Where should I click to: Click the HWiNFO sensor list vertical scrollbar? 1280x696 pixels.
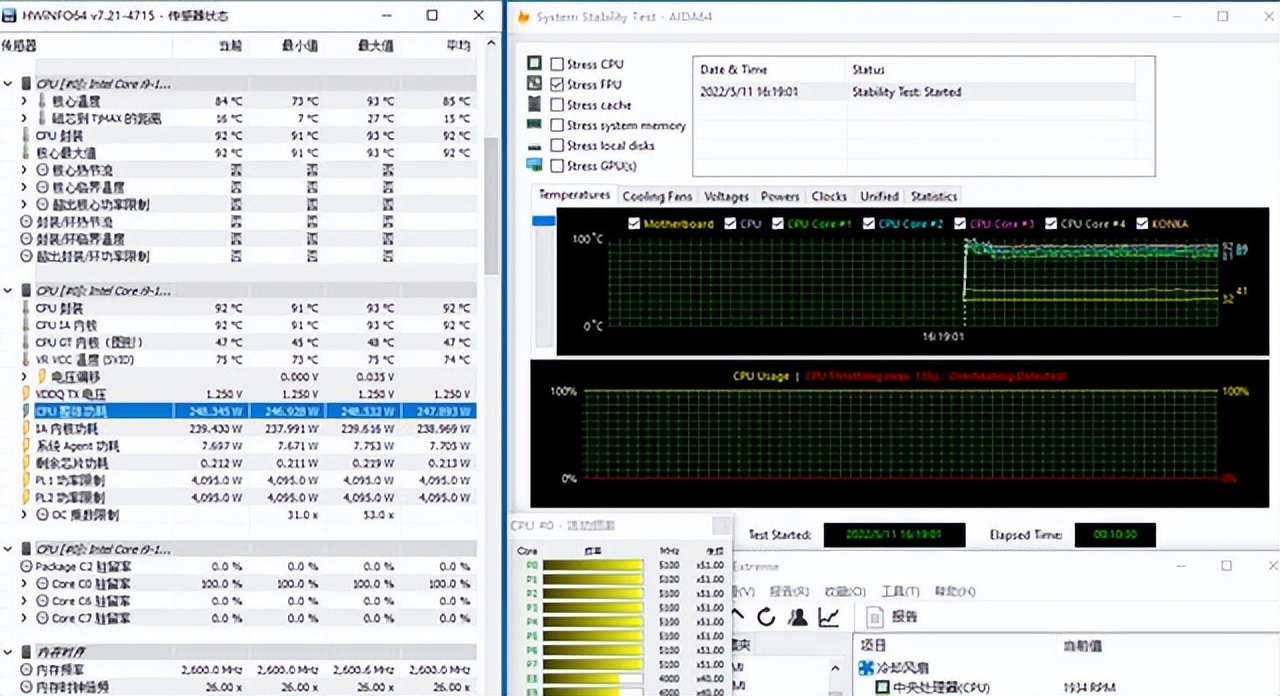point(490,200)
